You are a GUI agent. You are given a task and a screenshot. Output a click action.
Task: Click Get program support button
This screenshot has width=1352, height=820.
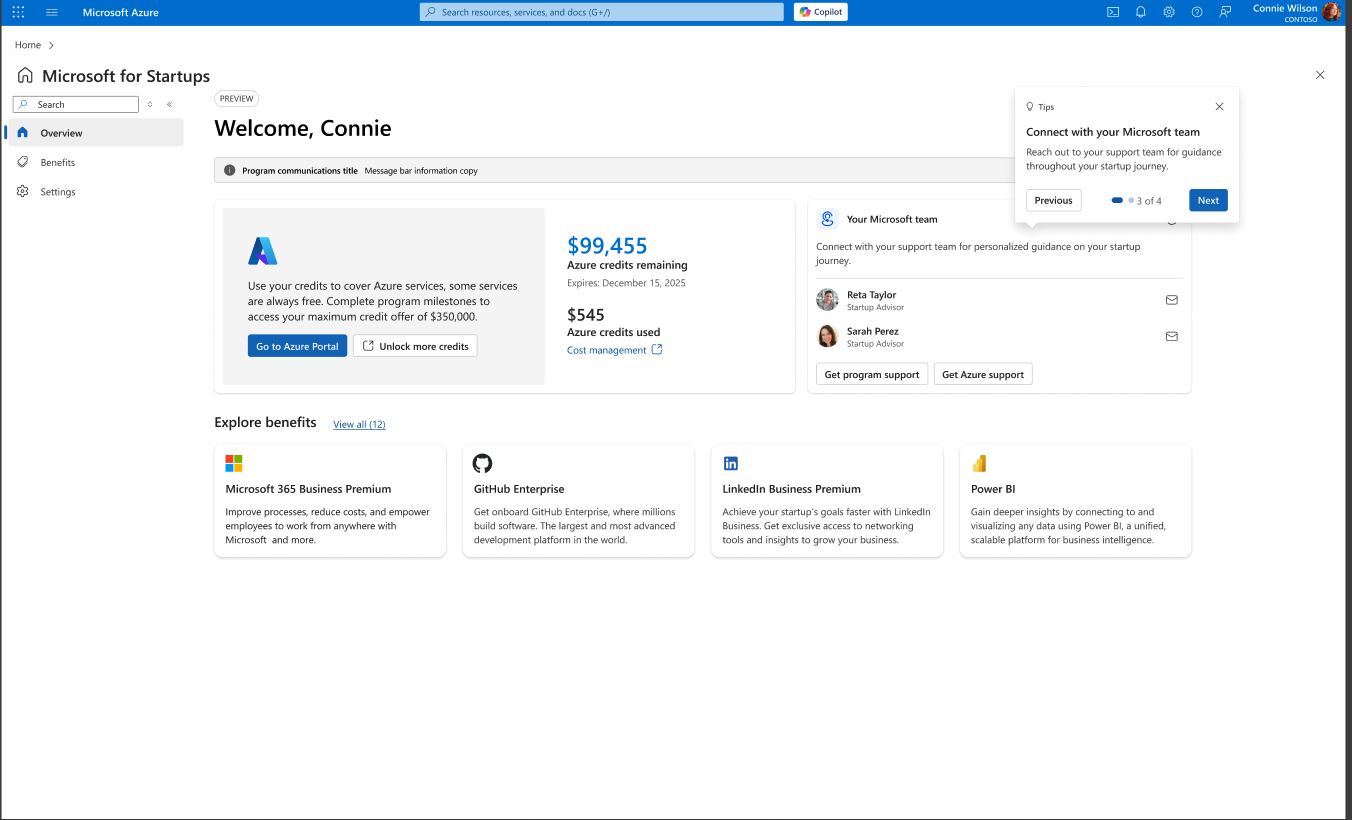(x=872, y=374)
